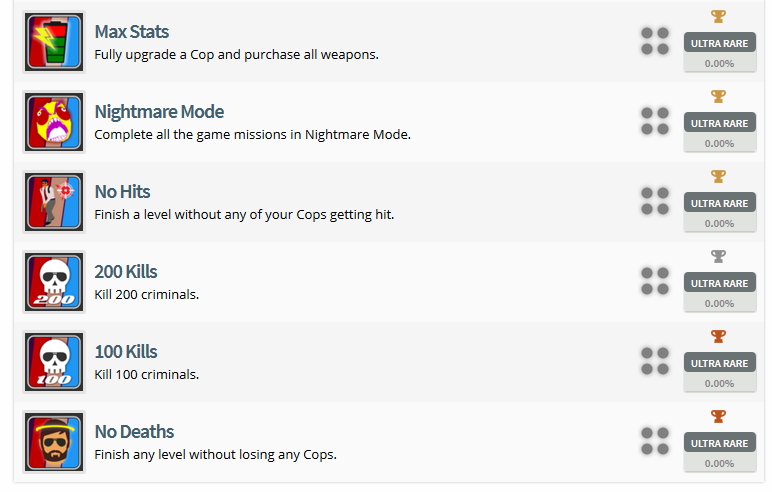The image size is (772, 492).
Task: Click the silver trophy cup for 200 Kills
Action: click(718, 256)
